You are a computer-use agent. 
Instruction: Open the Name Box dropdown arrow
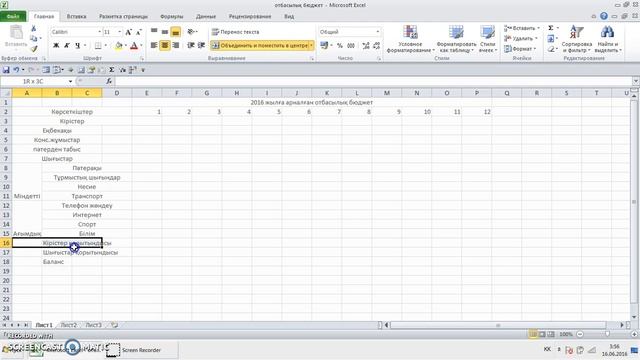click(x=70, y=81)
